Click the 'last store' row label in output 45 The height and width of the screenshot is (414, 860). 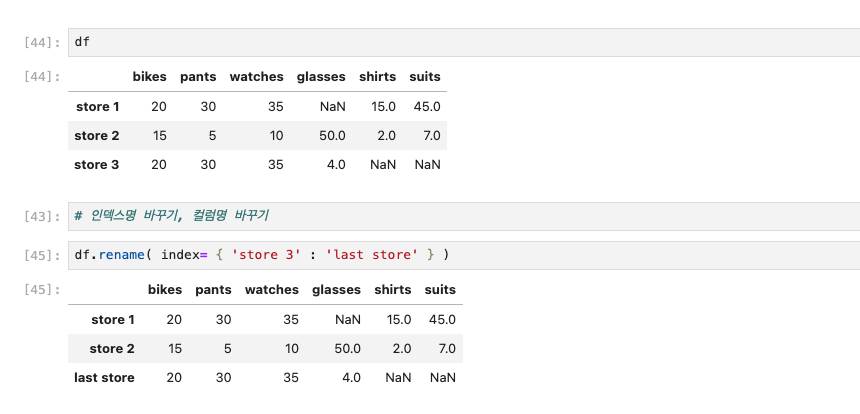tap(104, 378)
